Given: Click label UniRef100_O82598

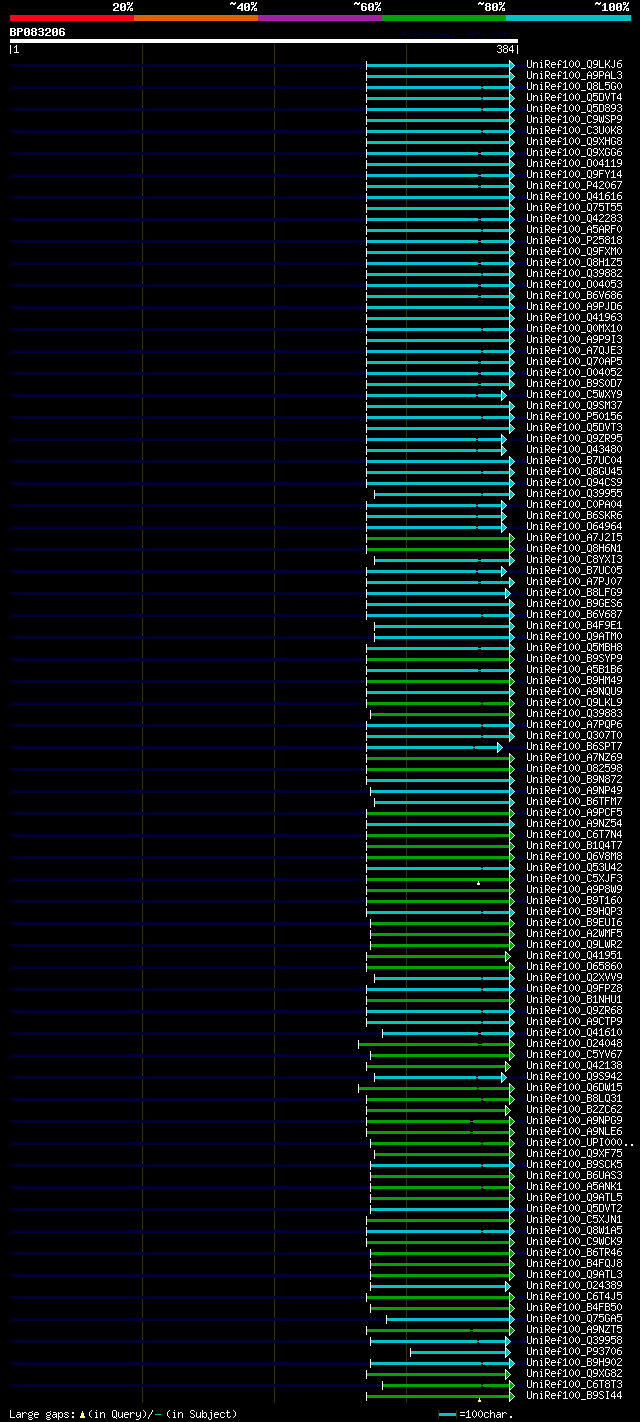Looking at the screenshot, I should (574, 768).
